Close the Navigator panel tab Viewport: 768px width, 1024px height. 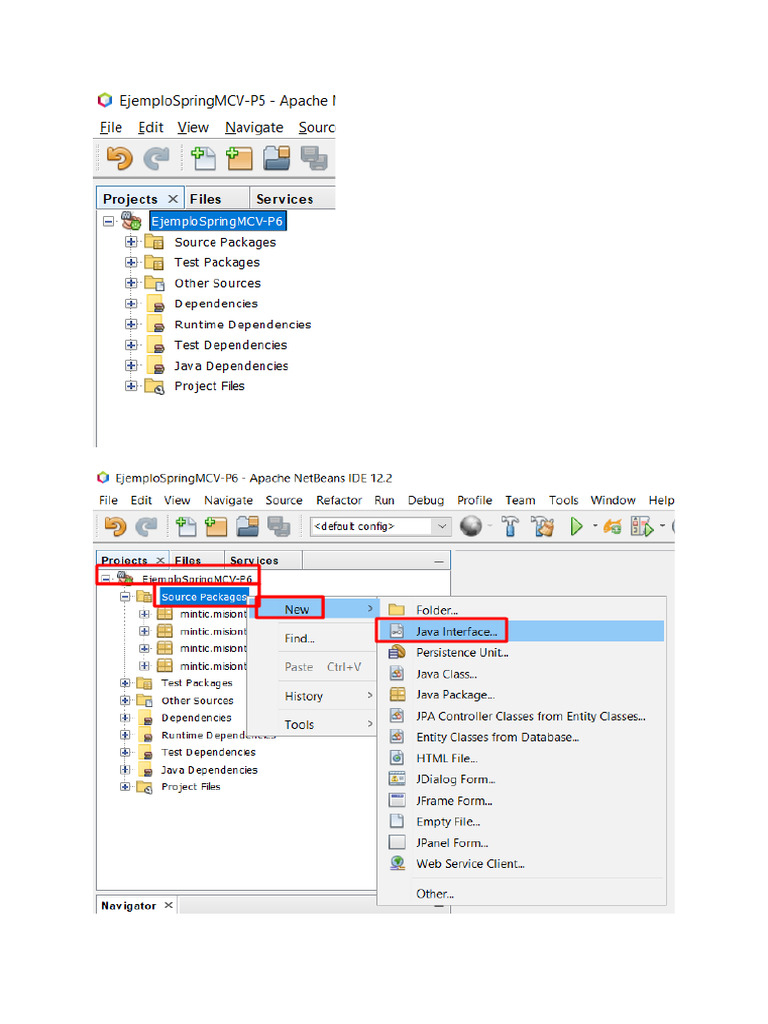click(168, 905)
